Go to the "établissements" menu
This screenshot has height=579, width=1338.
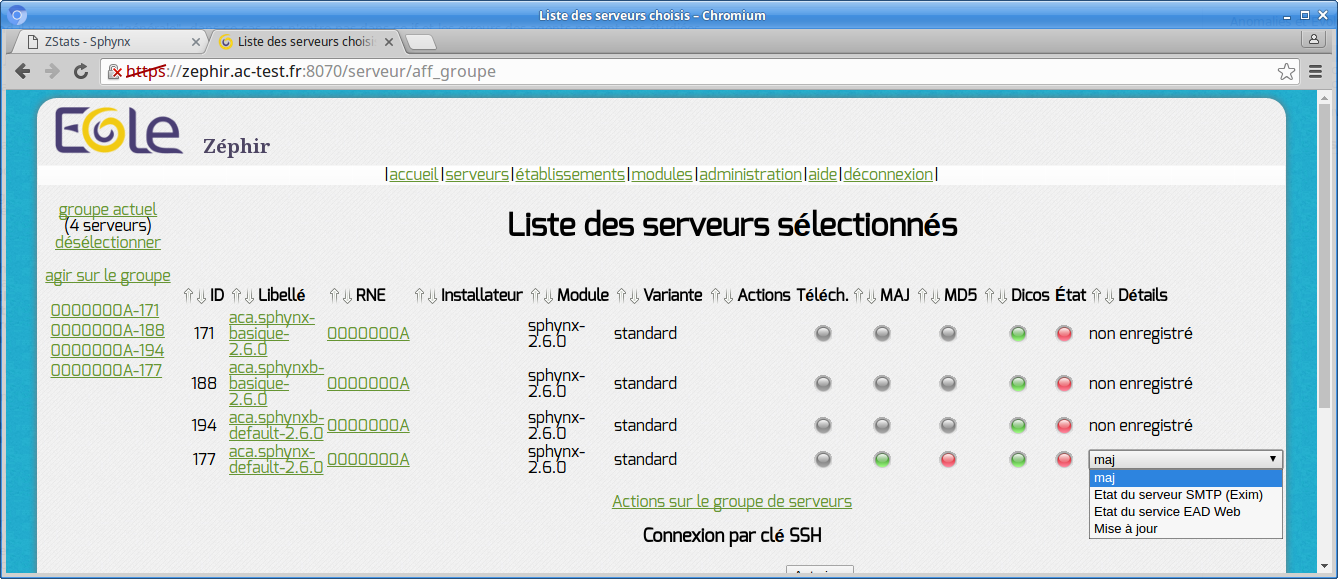570,174
